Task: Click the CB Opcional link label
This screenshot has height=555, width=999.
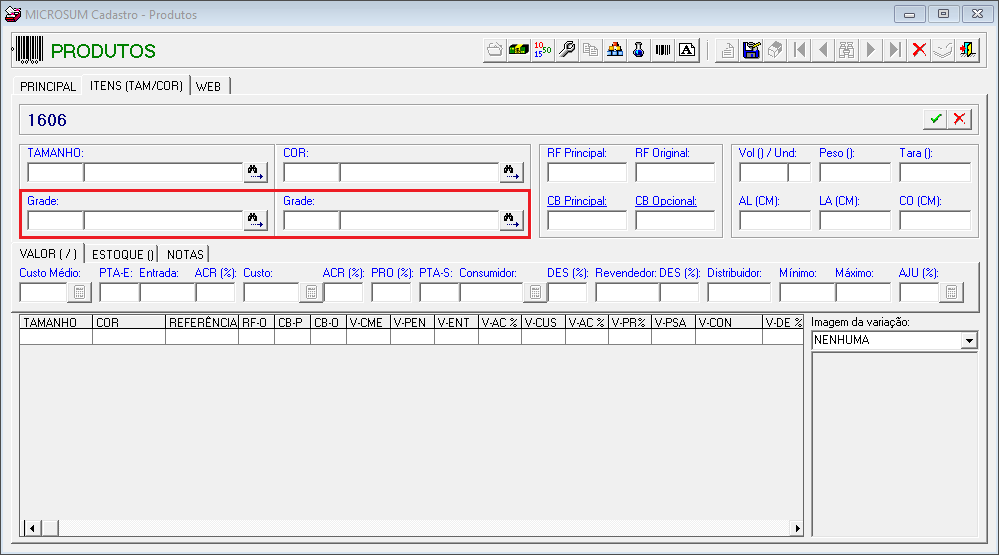Action: [x=666, y=201]
